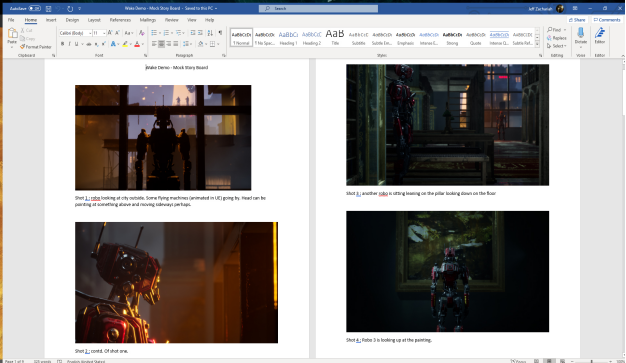
Task: Click the Undo arrow in title bar
Action: tap(58, 8)
